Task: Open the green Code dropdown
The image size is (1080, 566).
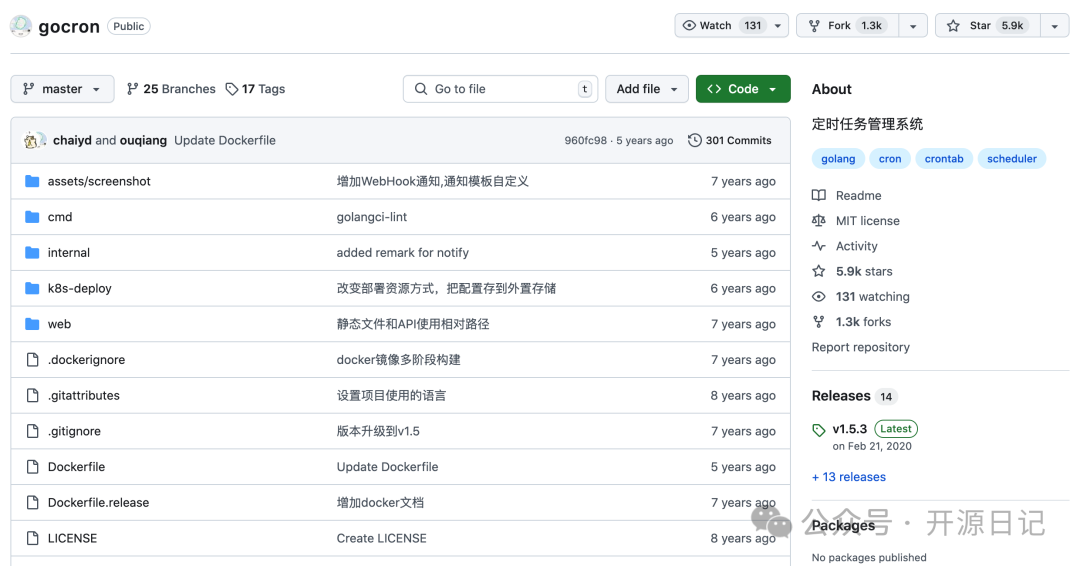Action: coord(743,89)
